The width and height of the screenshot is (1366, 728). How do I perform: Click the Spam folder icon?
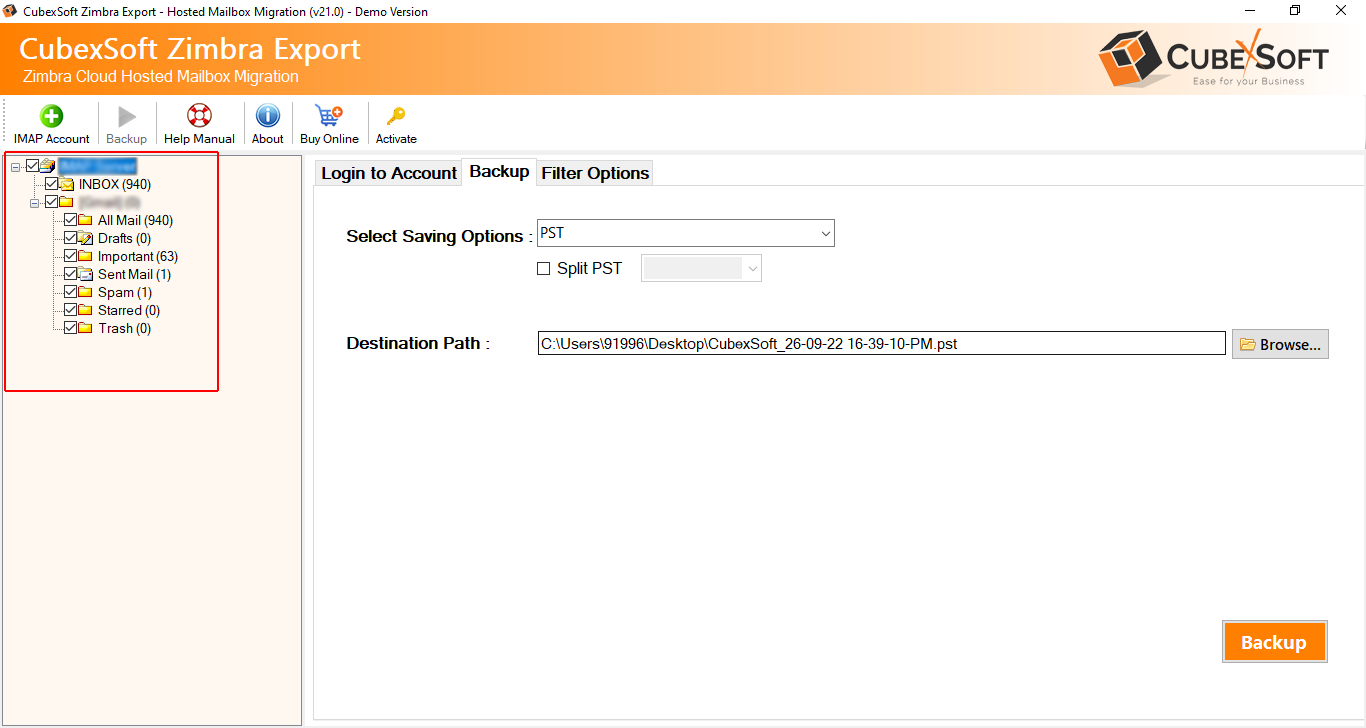86,292
